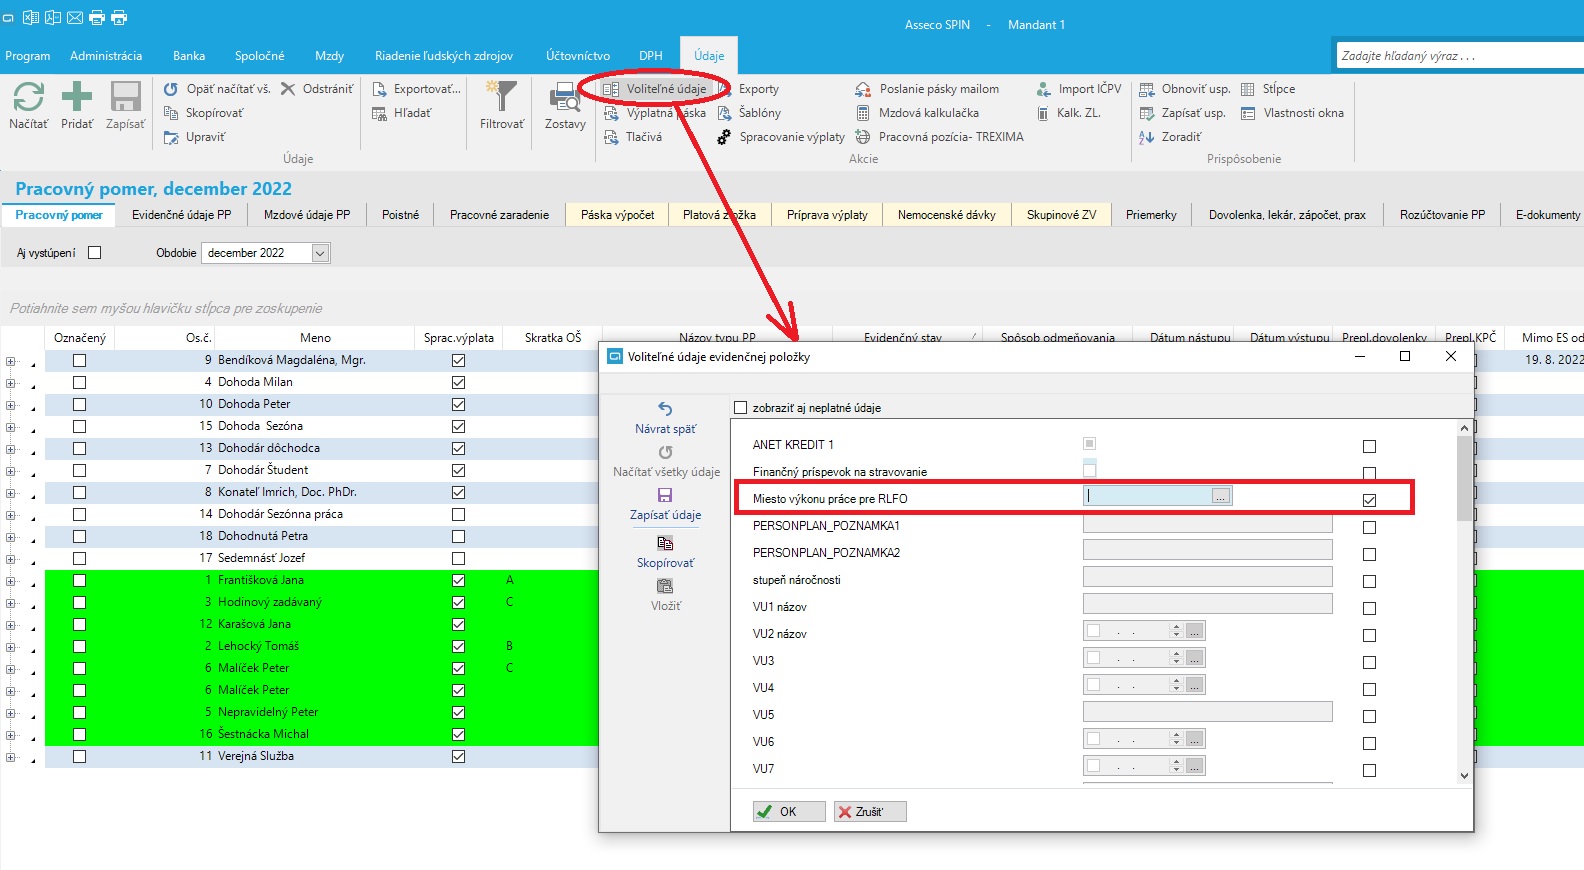Toggle the Aj vystúpení checkbox

(x=95, y=253)
